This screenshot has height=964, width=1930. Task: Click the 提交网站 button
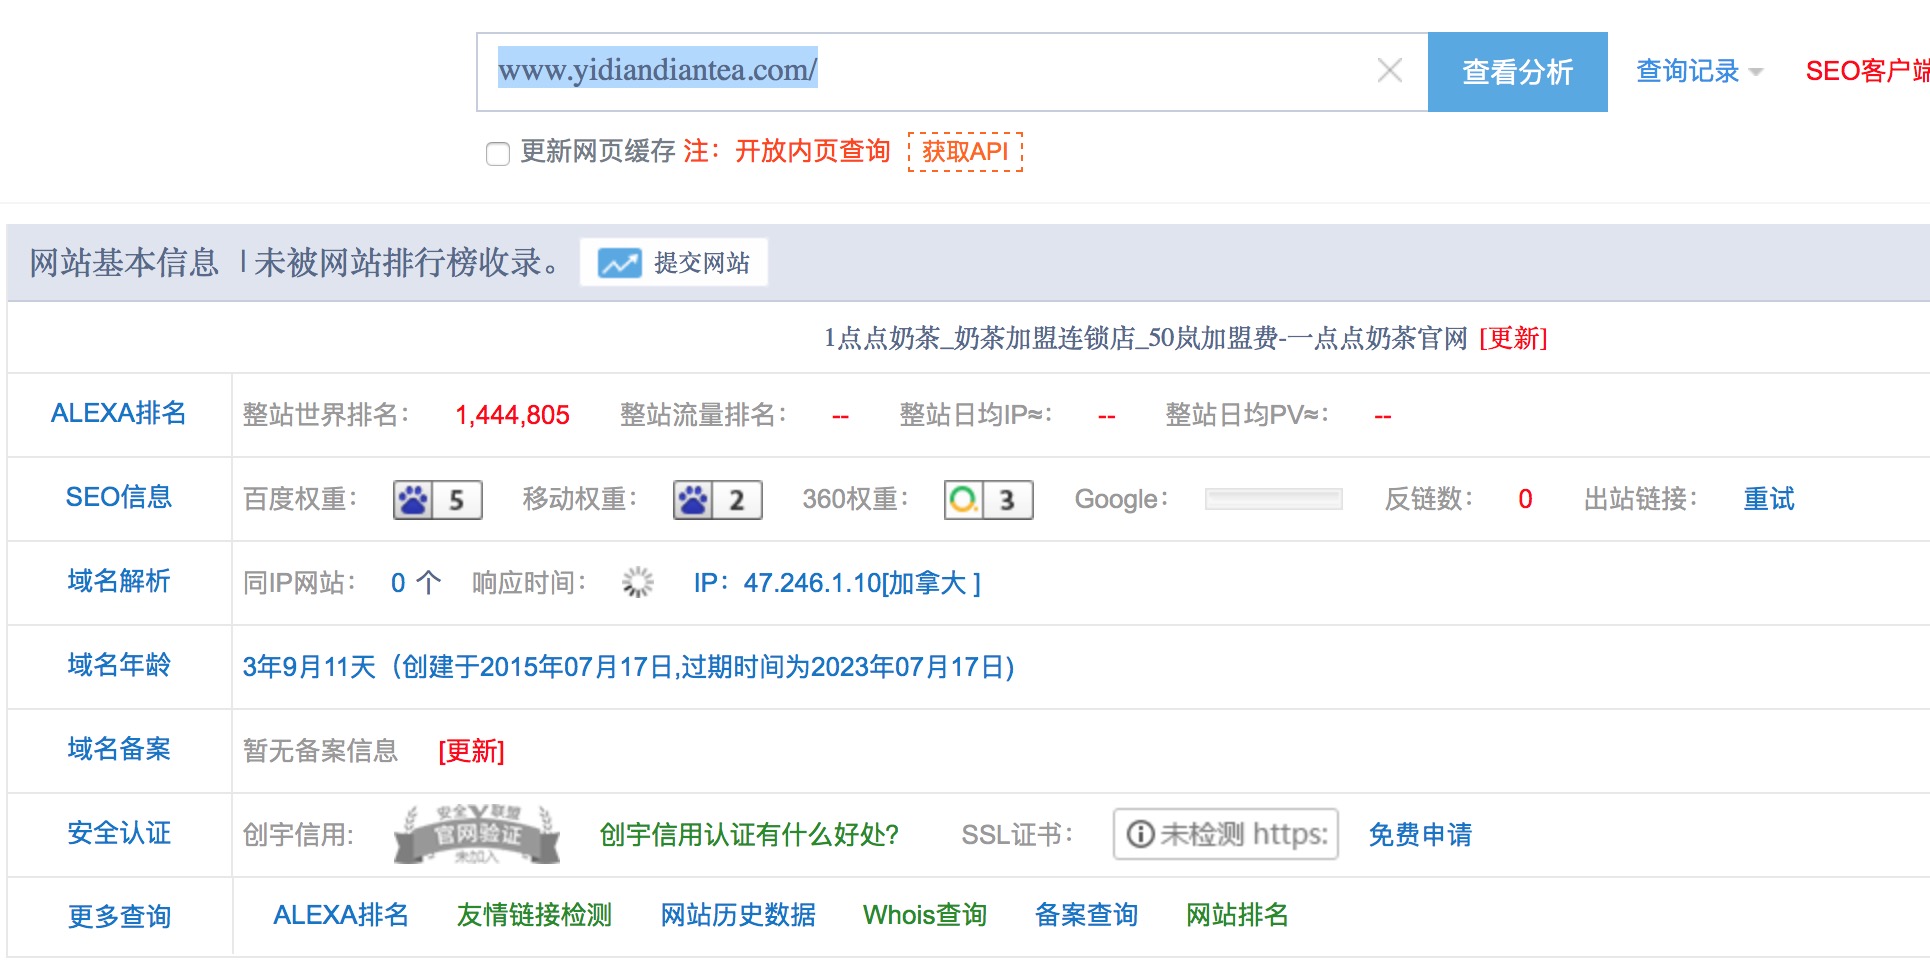coord(674,262)
